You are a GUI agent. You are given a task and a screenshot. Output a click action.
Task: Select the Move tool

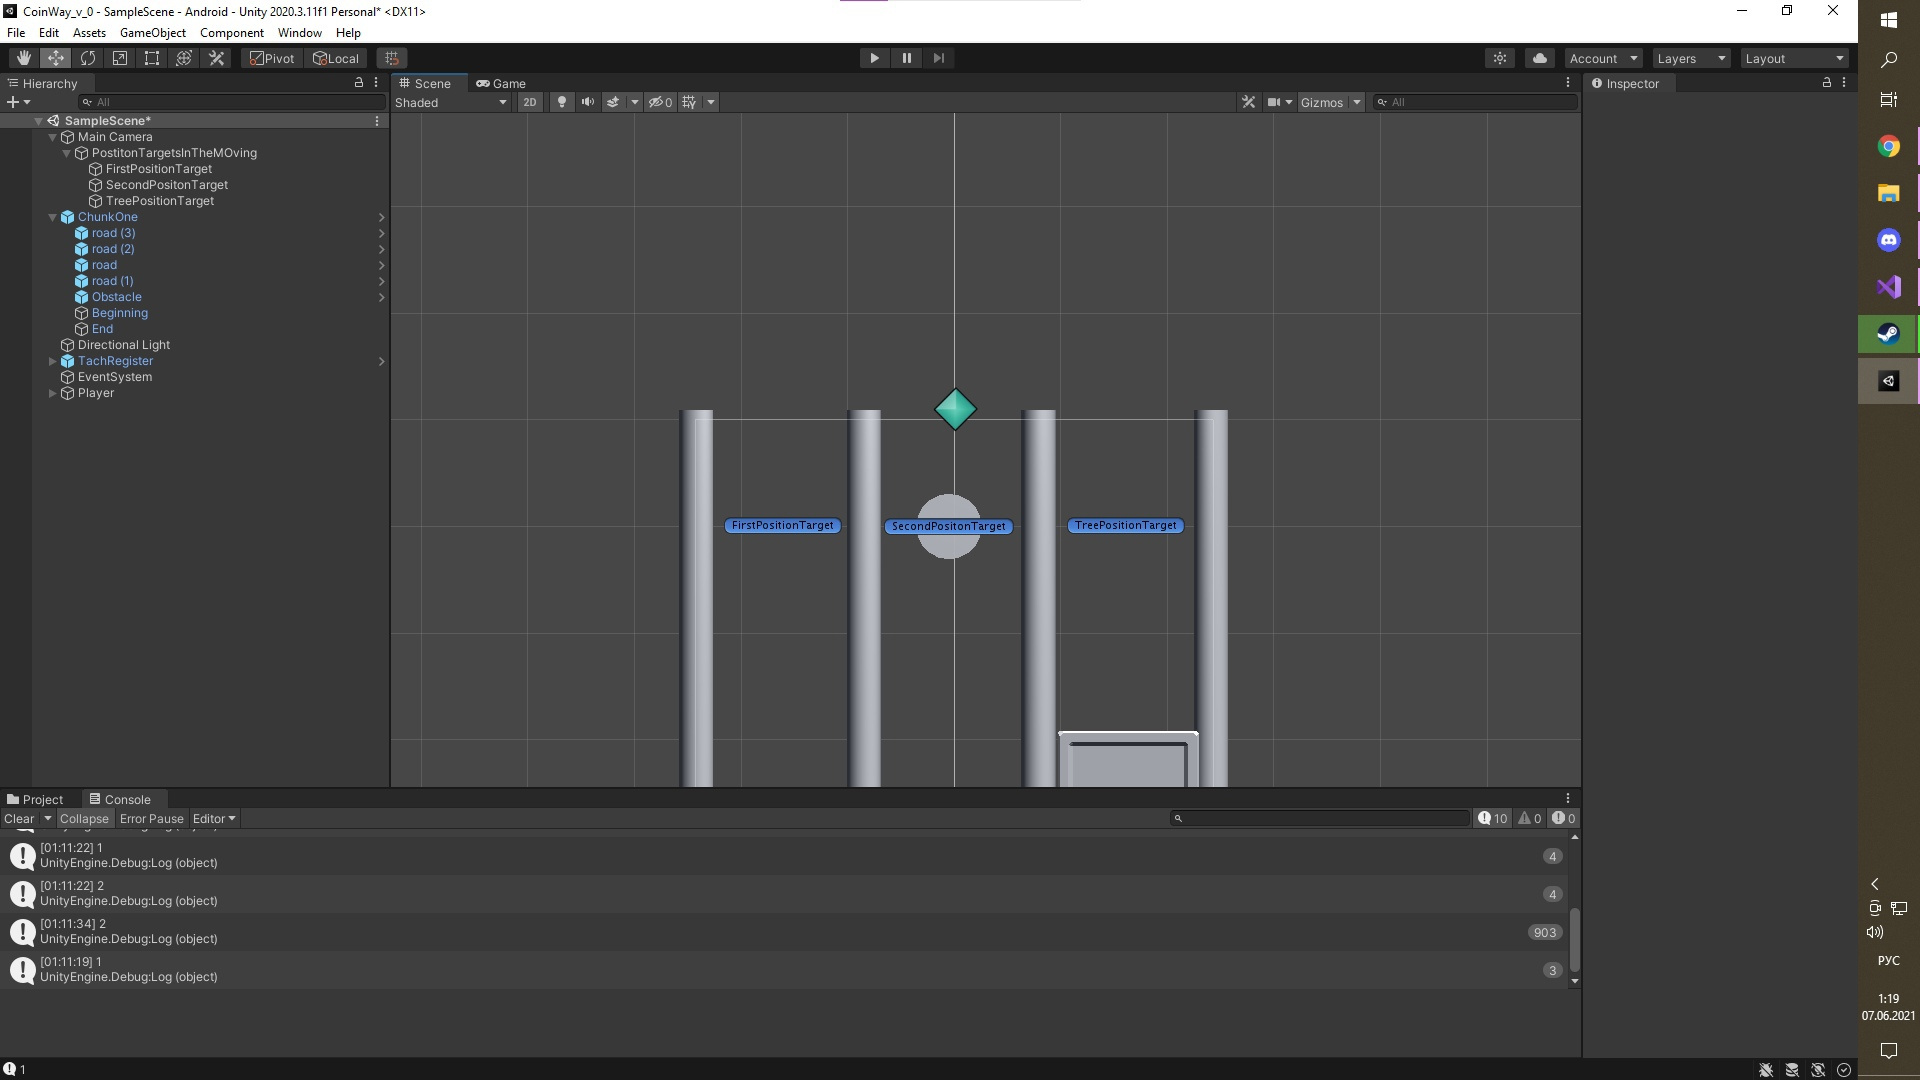[56, 58]
